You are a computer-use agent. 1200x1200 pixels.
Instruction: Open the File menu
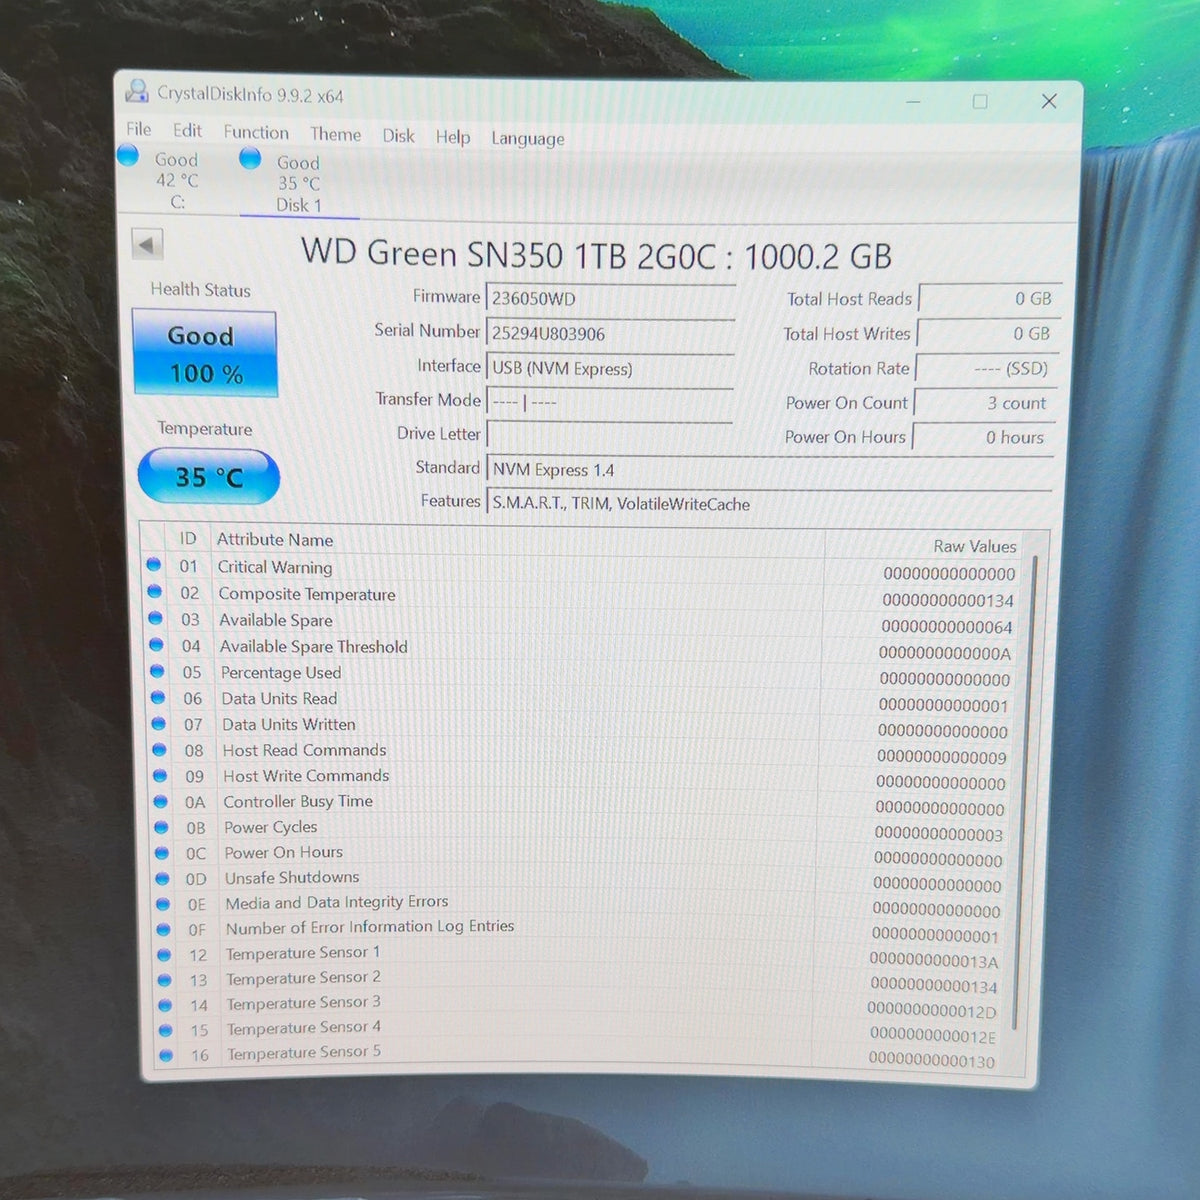(x=139, y=129)
